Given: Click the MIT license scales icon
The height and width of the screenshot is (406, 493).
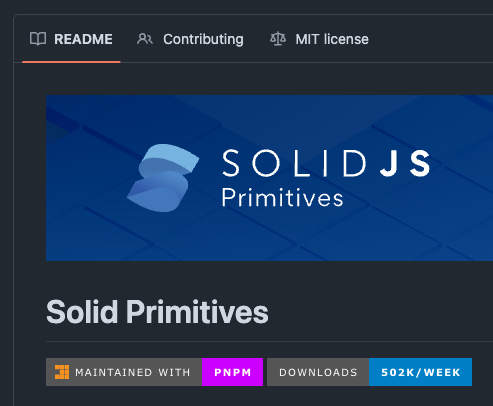Looking at the screenshot, I should pyautogui.click(x=278, y=39).
